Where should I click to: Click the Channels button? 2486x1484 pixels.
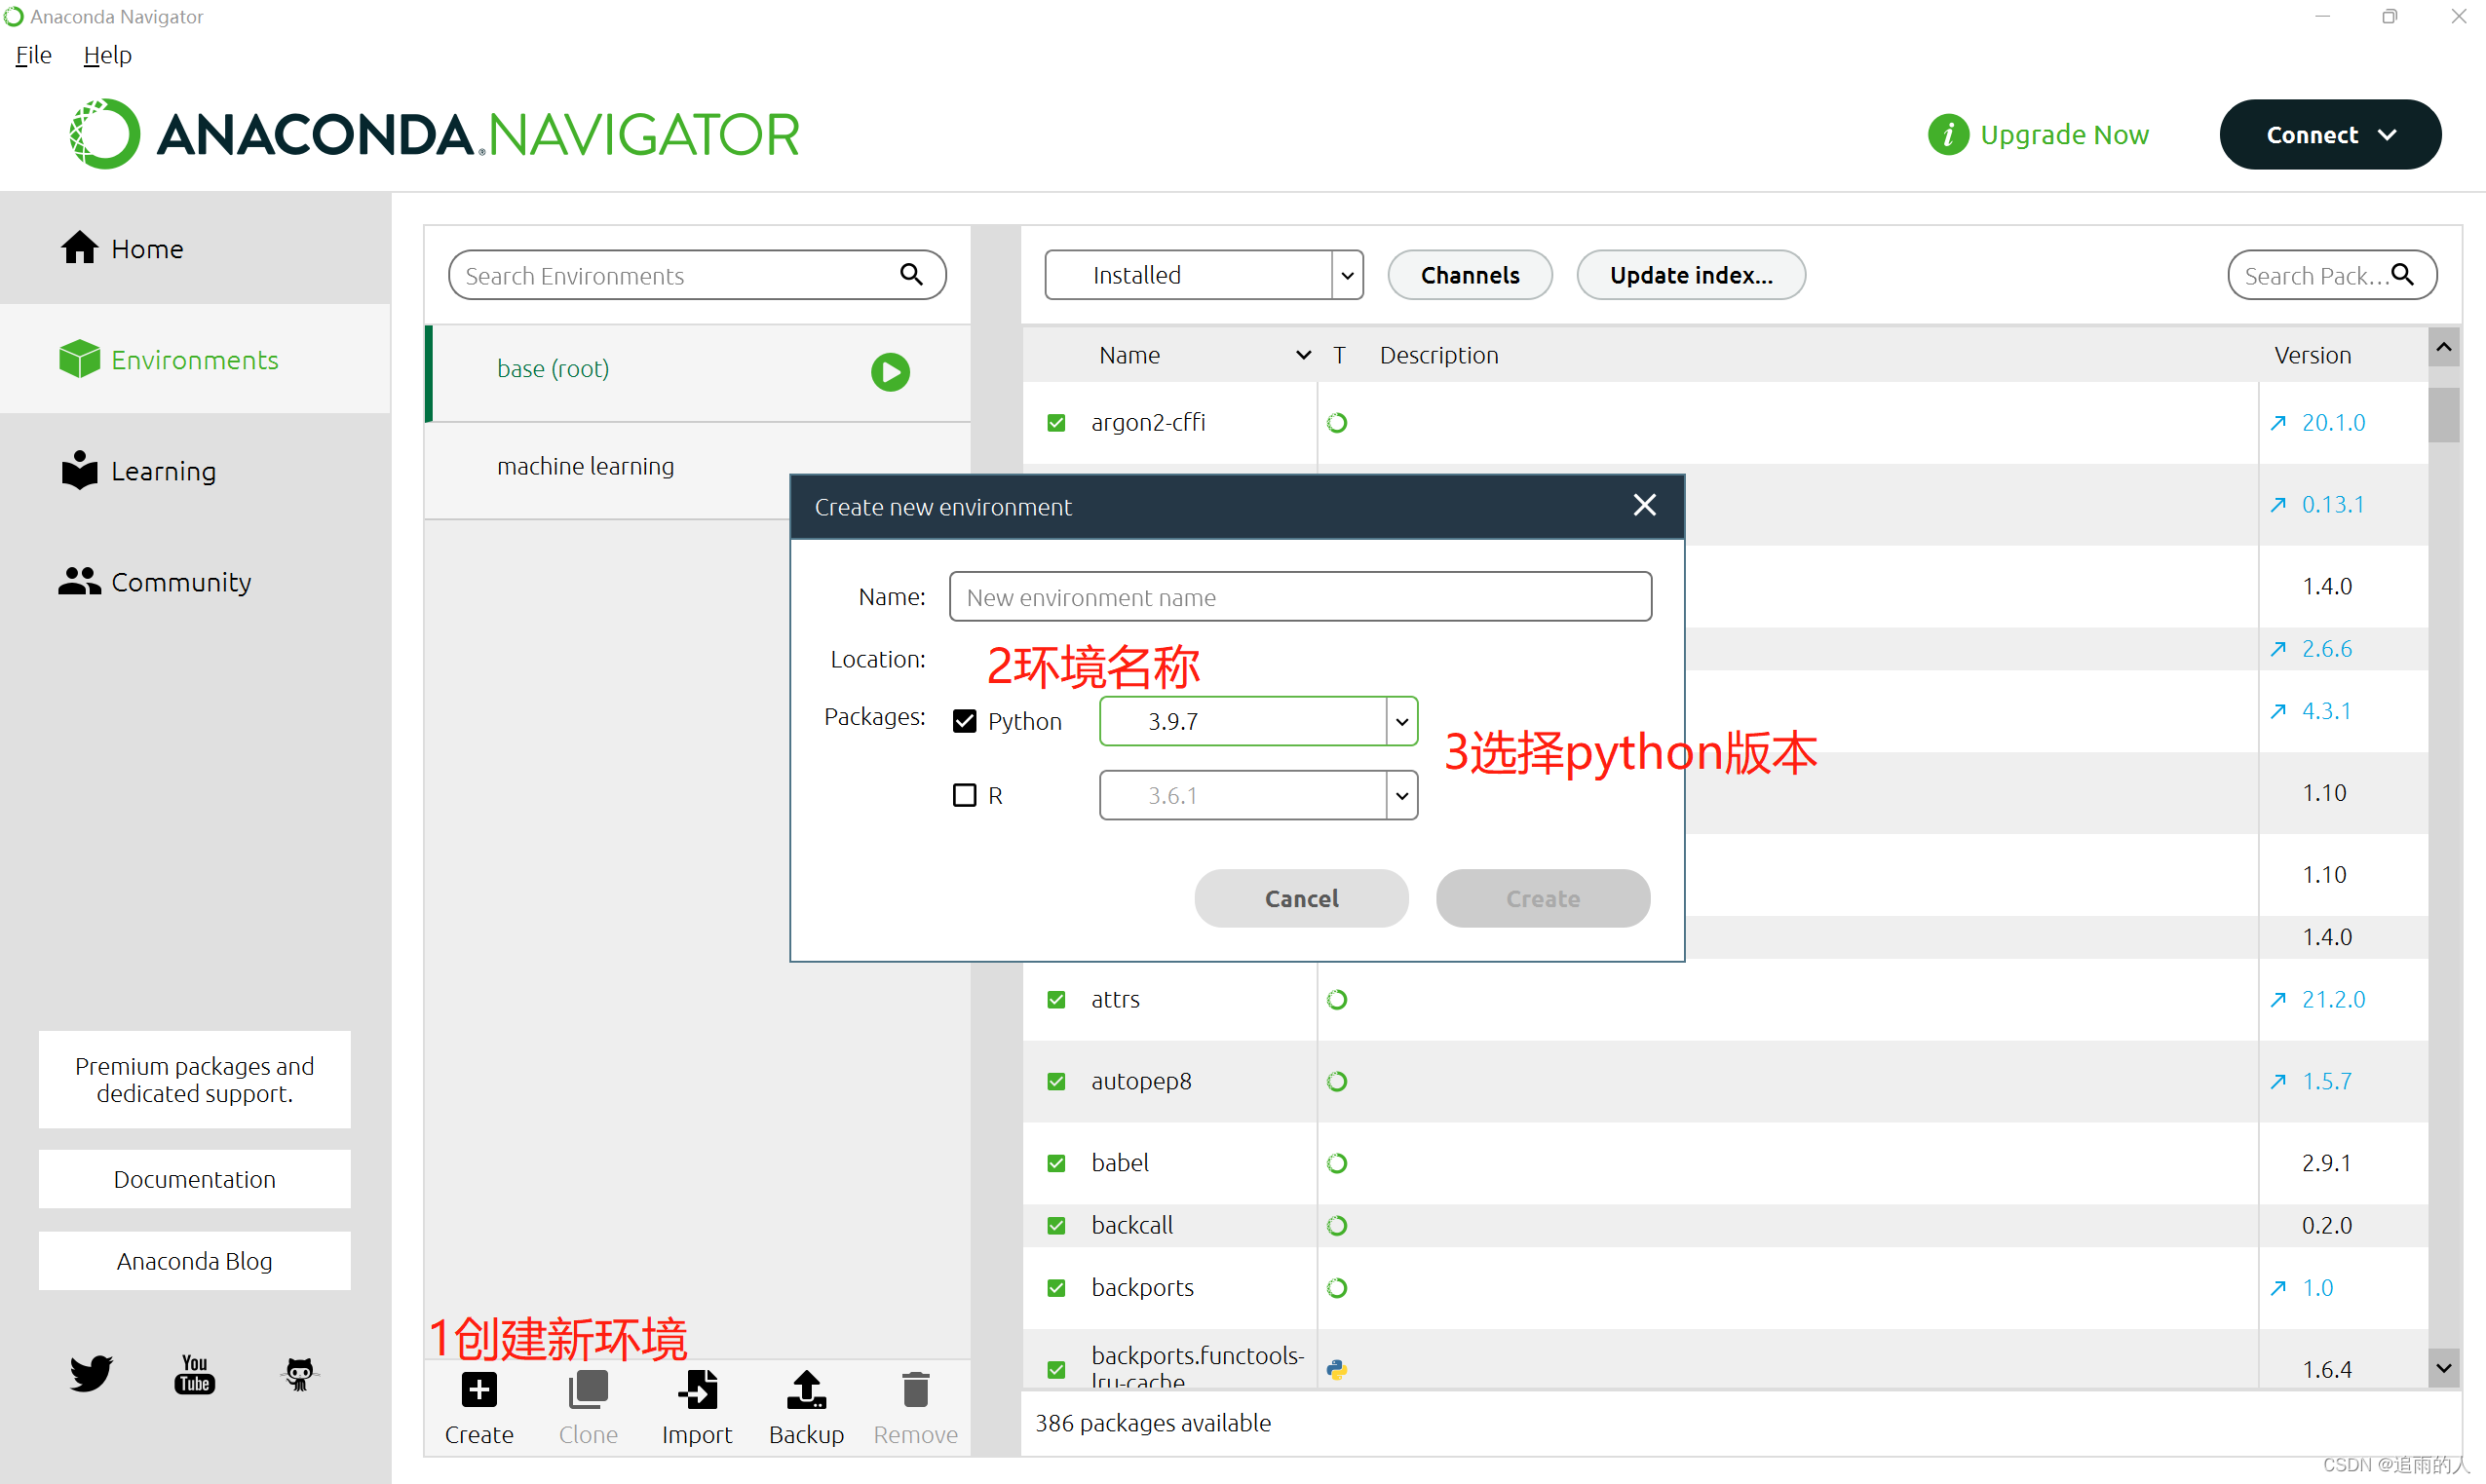point(1469,275)
